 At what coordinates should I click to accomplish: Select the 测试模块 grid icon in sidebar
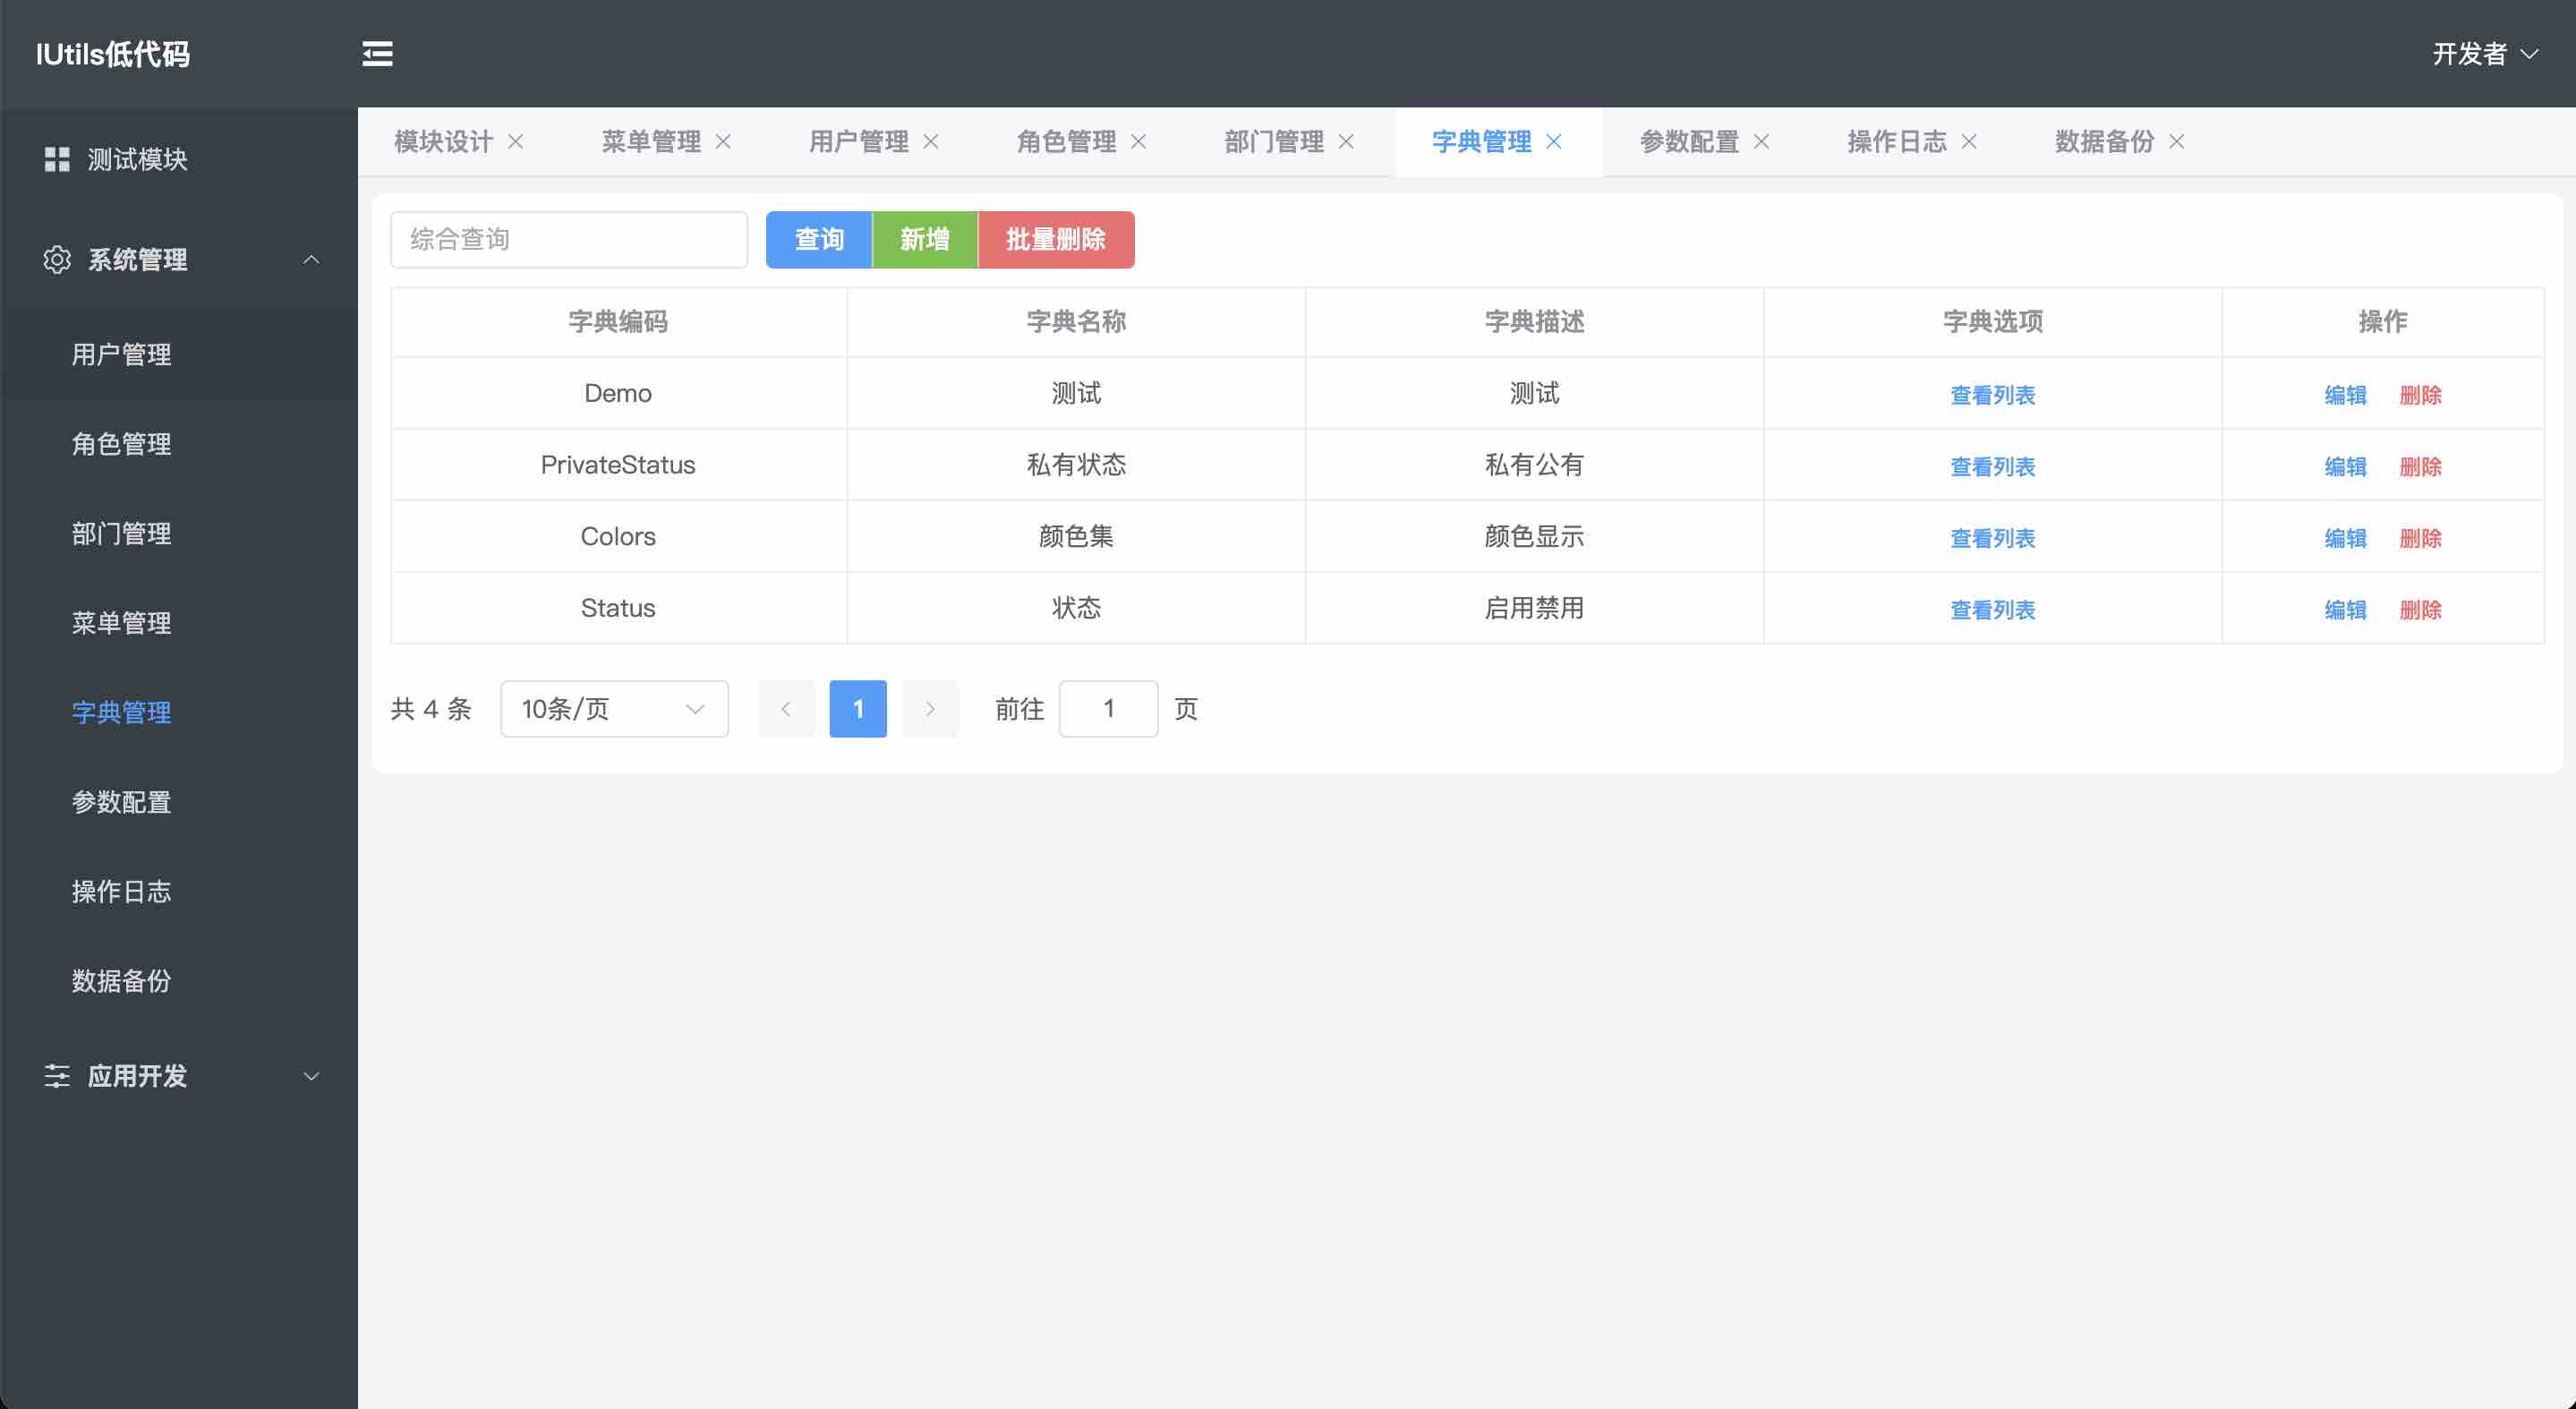click(57, 159)
